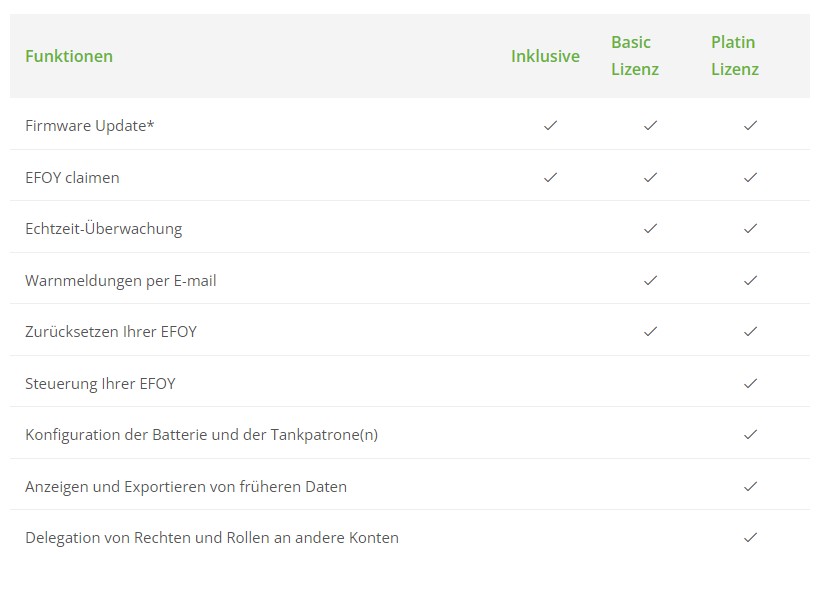Click Anzeigen und Exportieren row checkmark
Viewport: 821px width, 611px height.
pos(750,486)
